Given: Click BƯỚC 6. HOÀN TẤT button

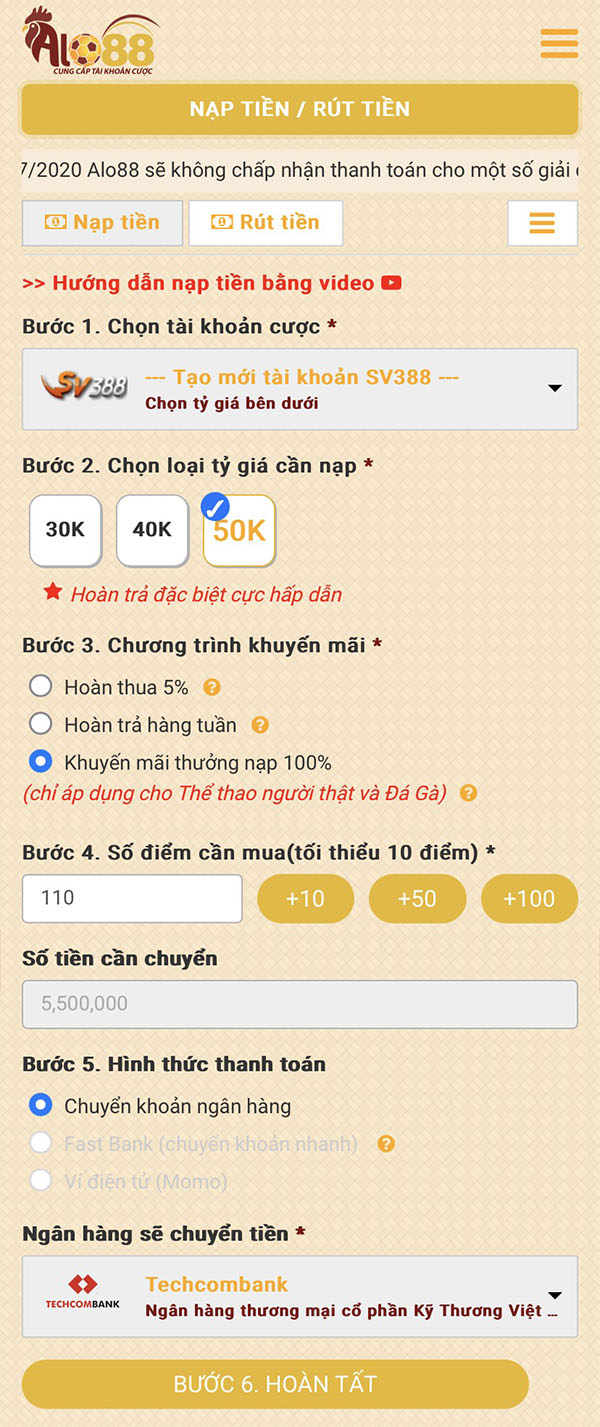Looking at the screenshot, I should 300,1384.
